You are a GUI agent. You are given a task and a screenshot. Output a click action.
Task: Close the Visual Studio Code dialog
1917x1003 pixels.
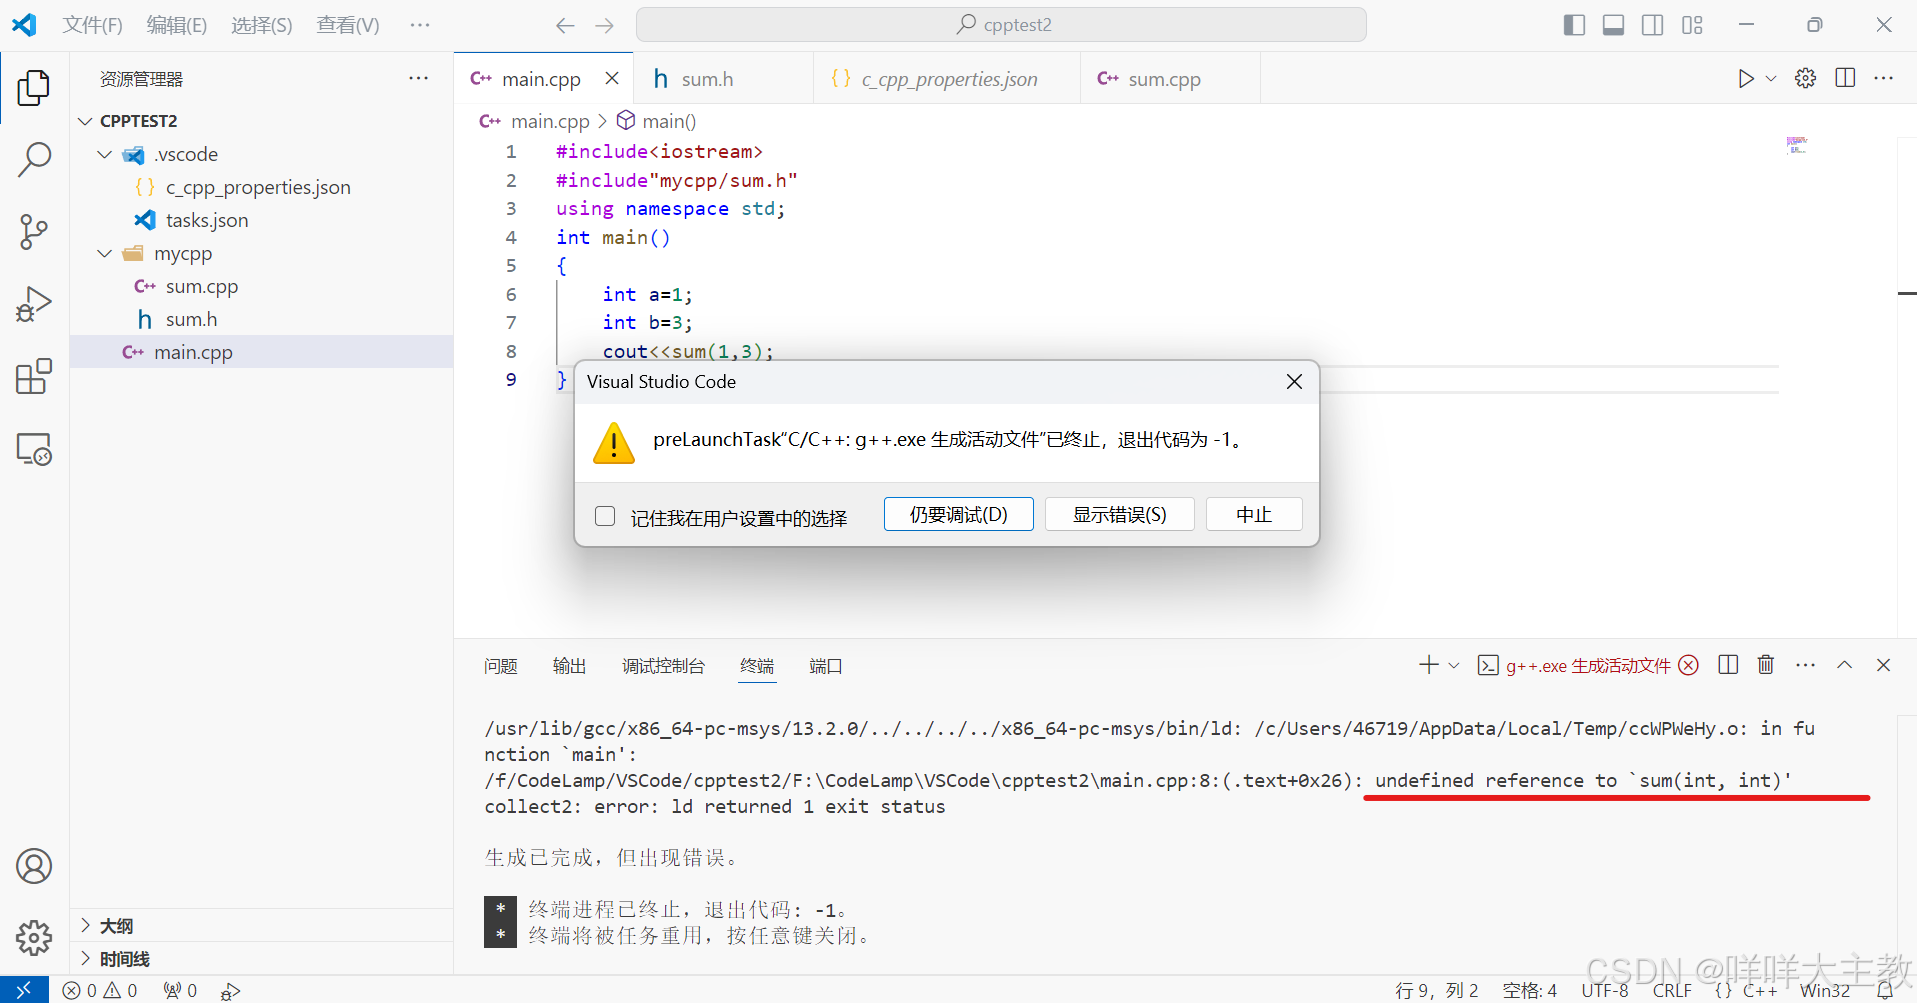pos(1294,382)
